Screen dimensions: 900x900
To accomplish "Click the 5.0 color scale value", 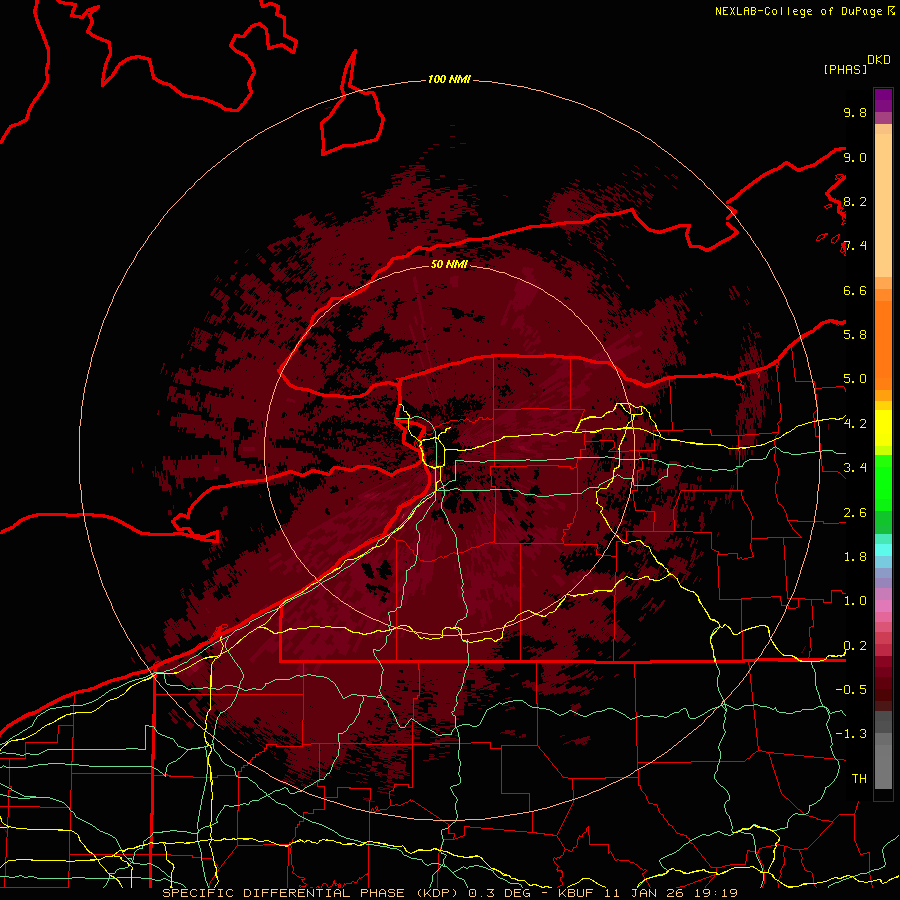I will pyautogui.click(x=855, y=379).
